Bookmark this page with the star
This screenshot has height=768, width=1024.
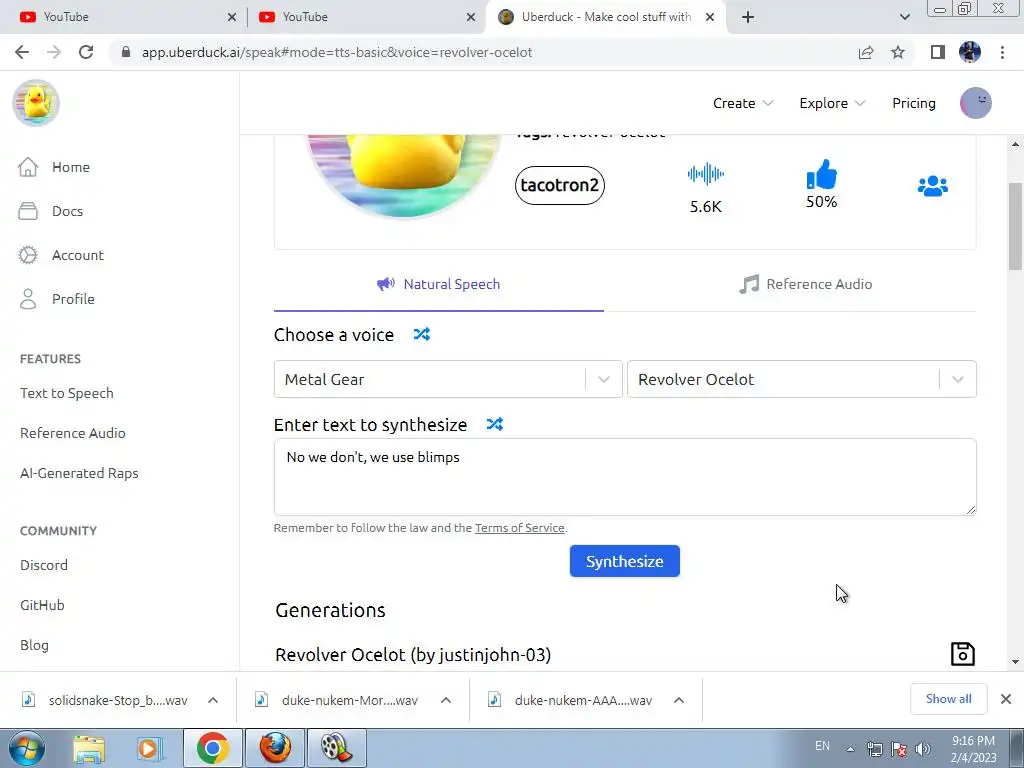(x=898, y=52)
